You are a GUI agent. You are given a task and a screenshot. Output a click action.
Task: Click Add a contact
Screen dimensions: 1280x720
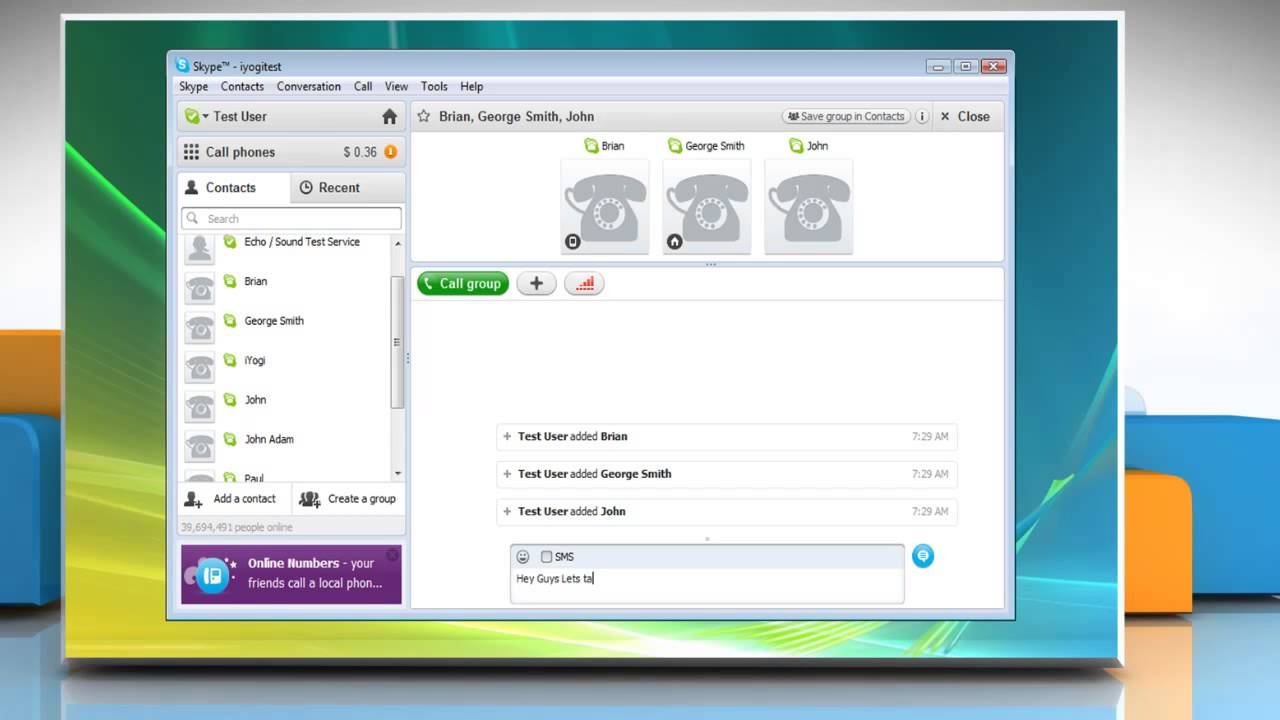pos(231,499)
